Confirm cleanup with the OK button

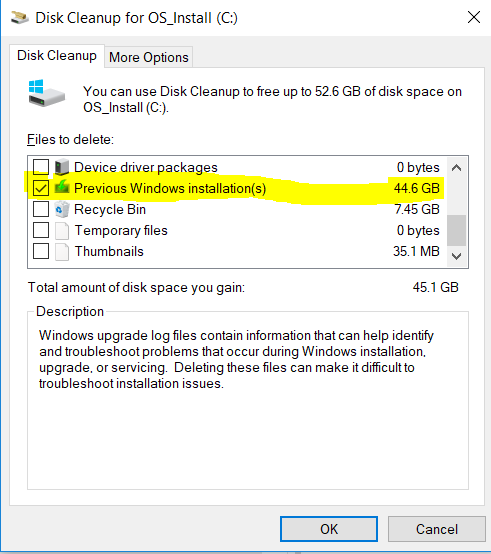click(329, 529)
